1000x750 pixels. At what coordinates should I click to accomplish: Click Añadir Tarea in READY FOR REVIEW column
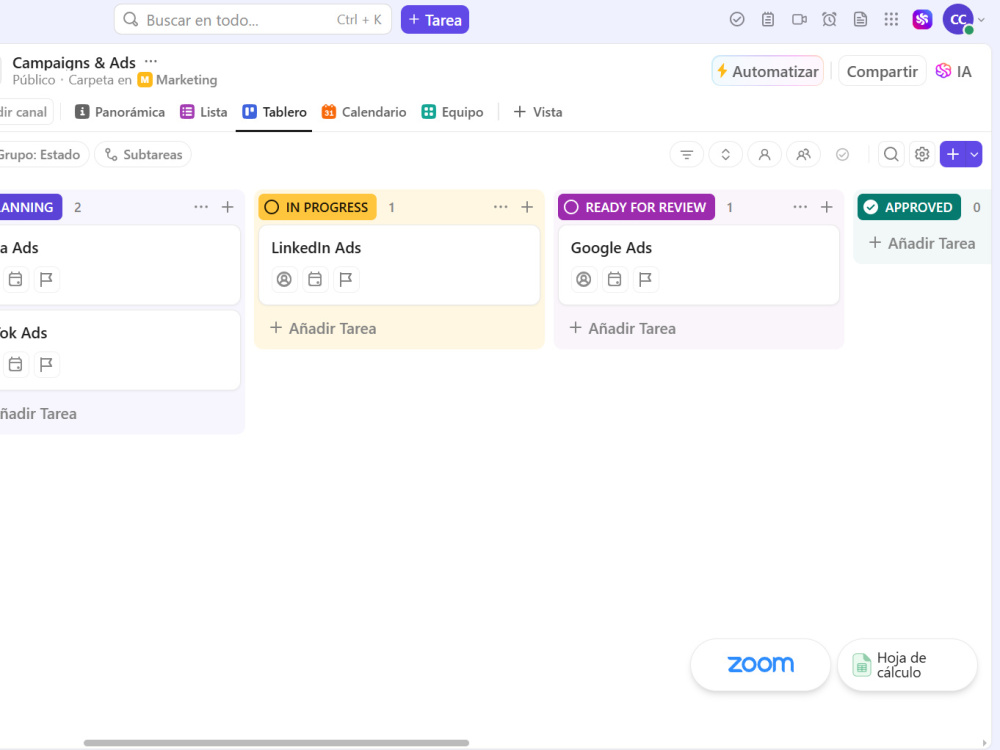[622, 328]
